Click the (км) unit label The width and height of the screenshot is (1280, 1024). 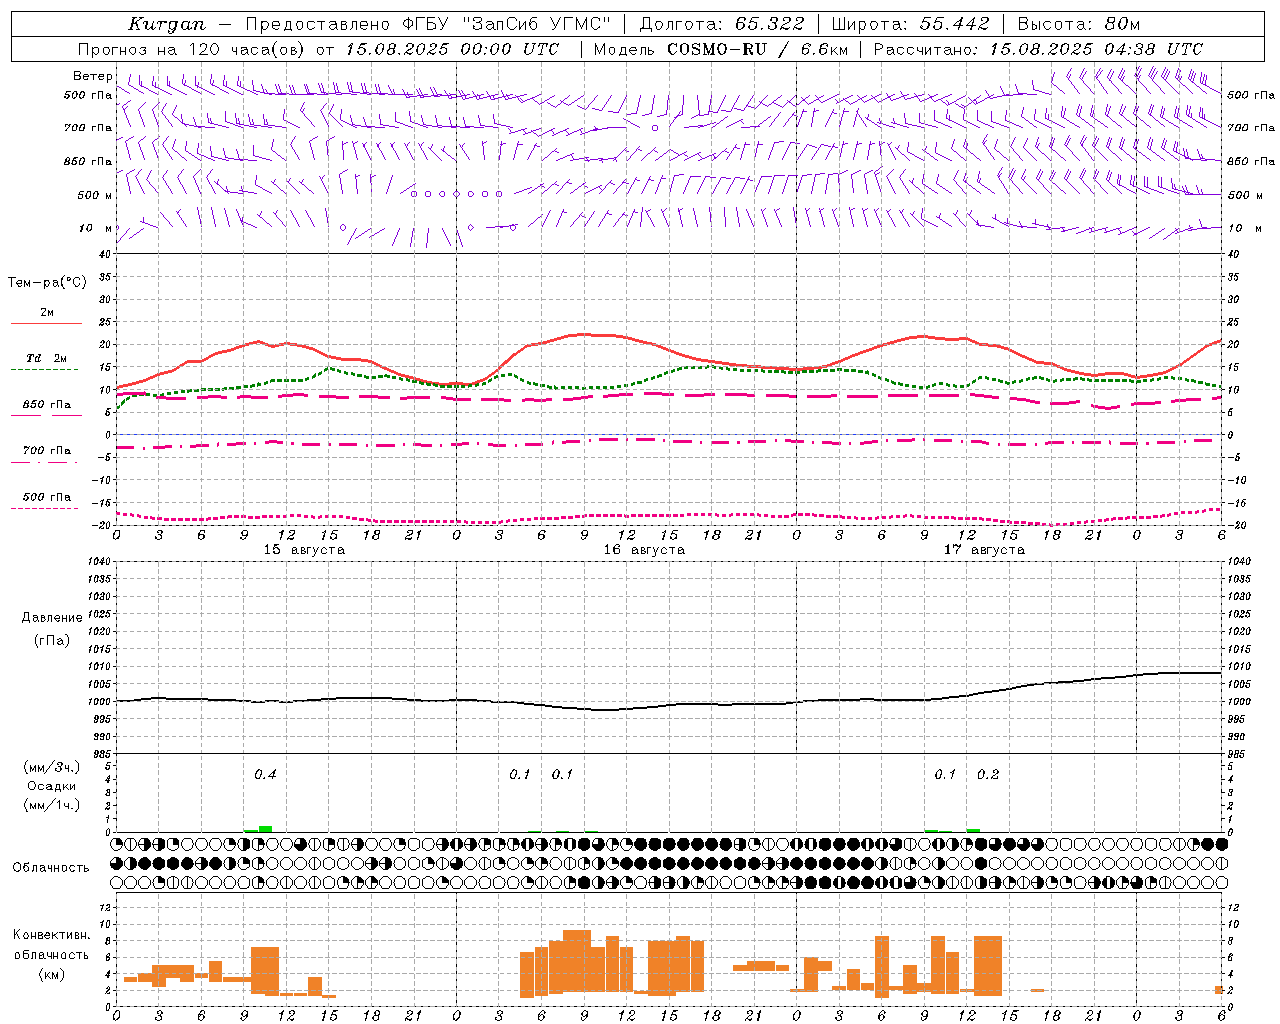52,974
